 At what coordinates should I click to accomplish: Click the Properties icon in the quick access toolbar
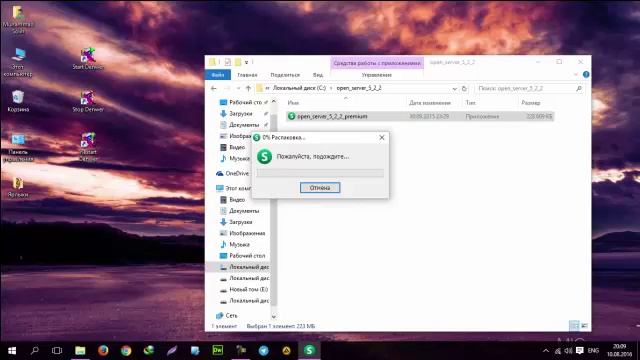[228, 62]
